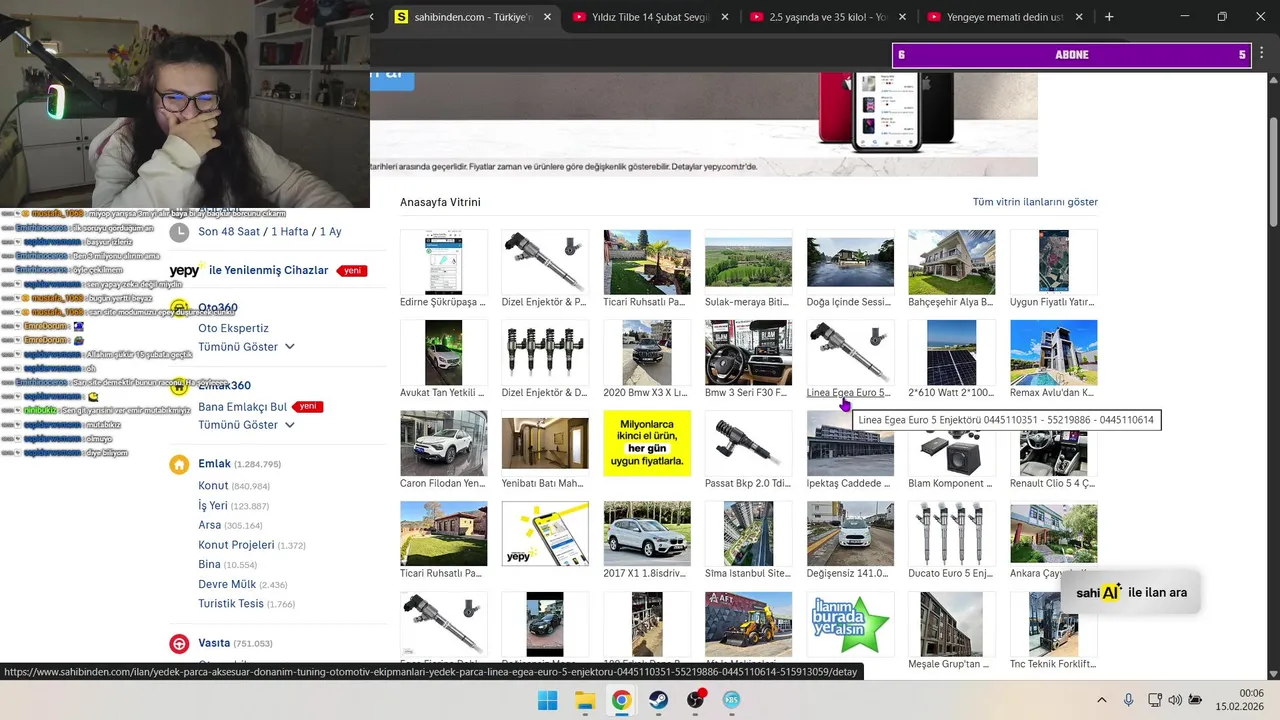The height and width of the screenshot is (720, 1280).
Task: Open the Arsa subcategory
Action: 209,525
